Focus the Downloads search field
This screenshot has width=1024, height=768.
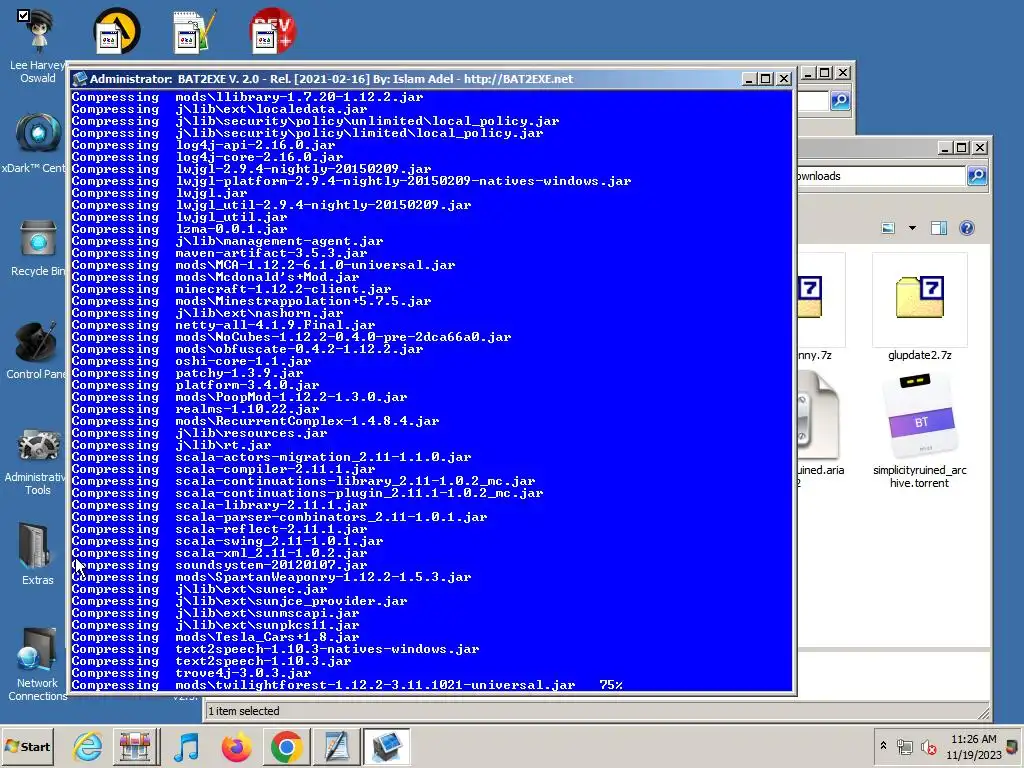pos(880,176)
